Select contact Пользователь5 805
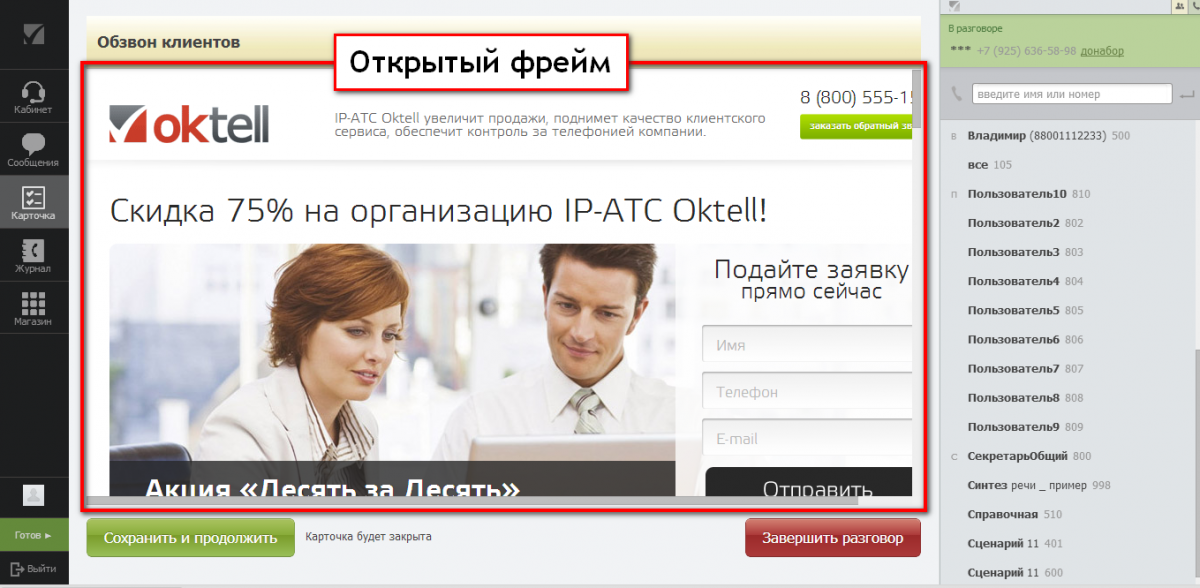 pos(1013,310)
